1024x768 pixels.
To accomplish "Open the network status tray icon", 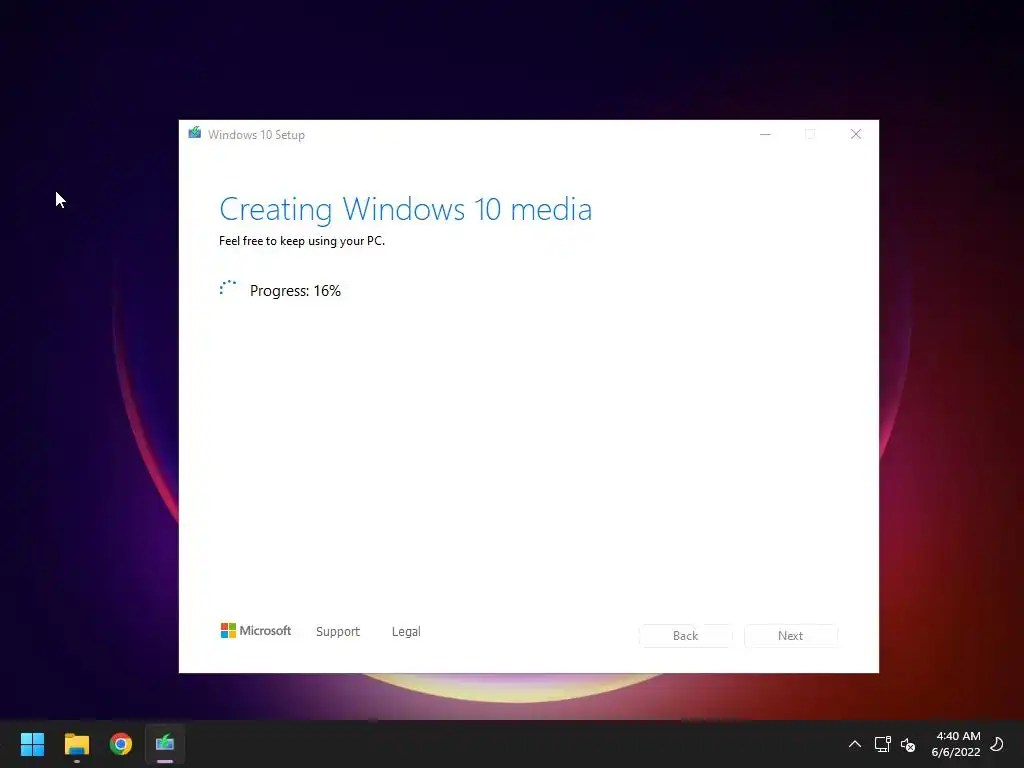I will [x=882, y=744].
